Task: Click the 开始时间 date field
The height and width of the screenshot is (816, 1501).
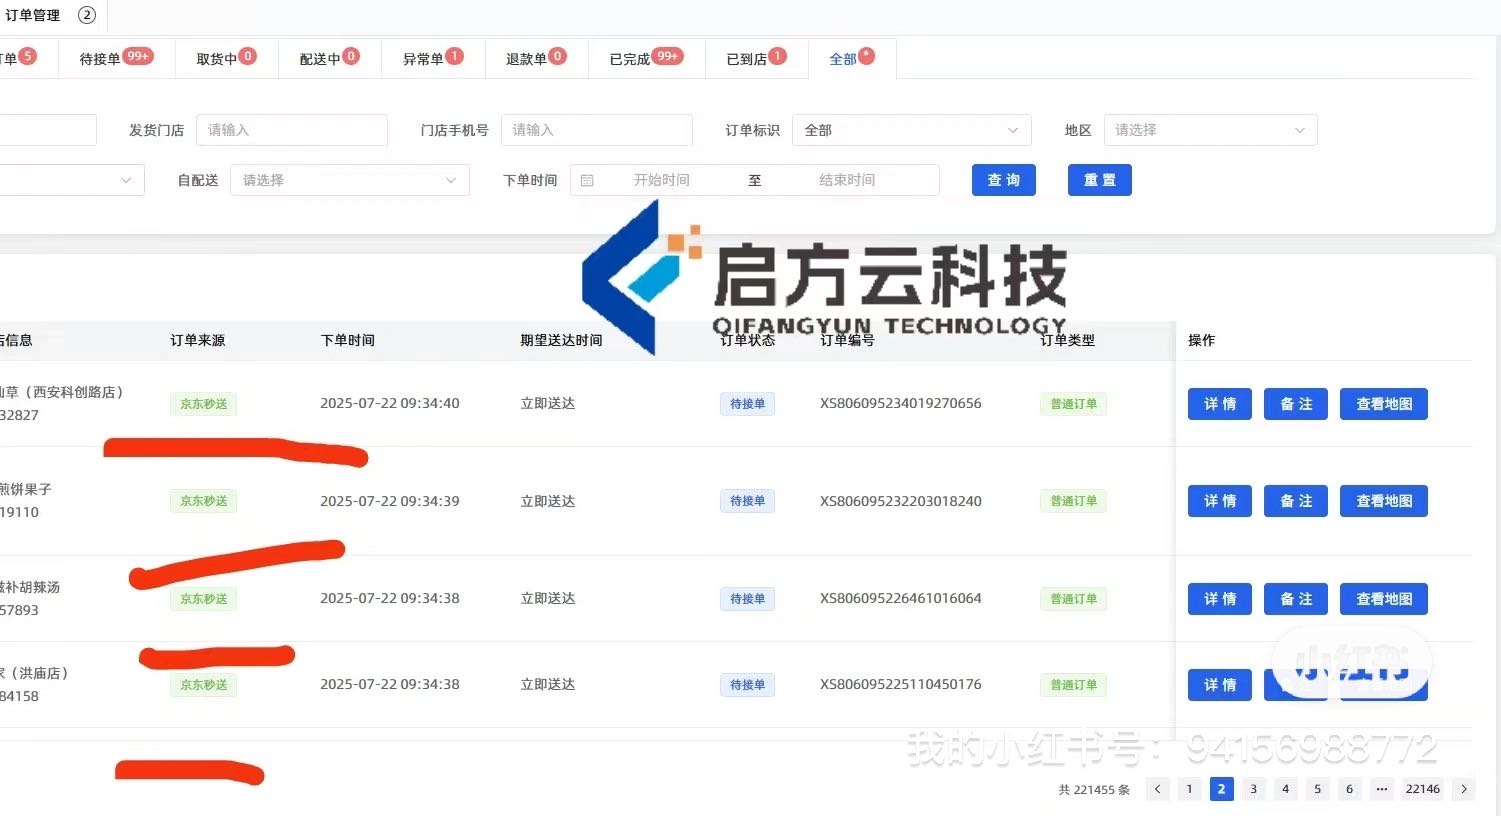Action: point(662,180)
